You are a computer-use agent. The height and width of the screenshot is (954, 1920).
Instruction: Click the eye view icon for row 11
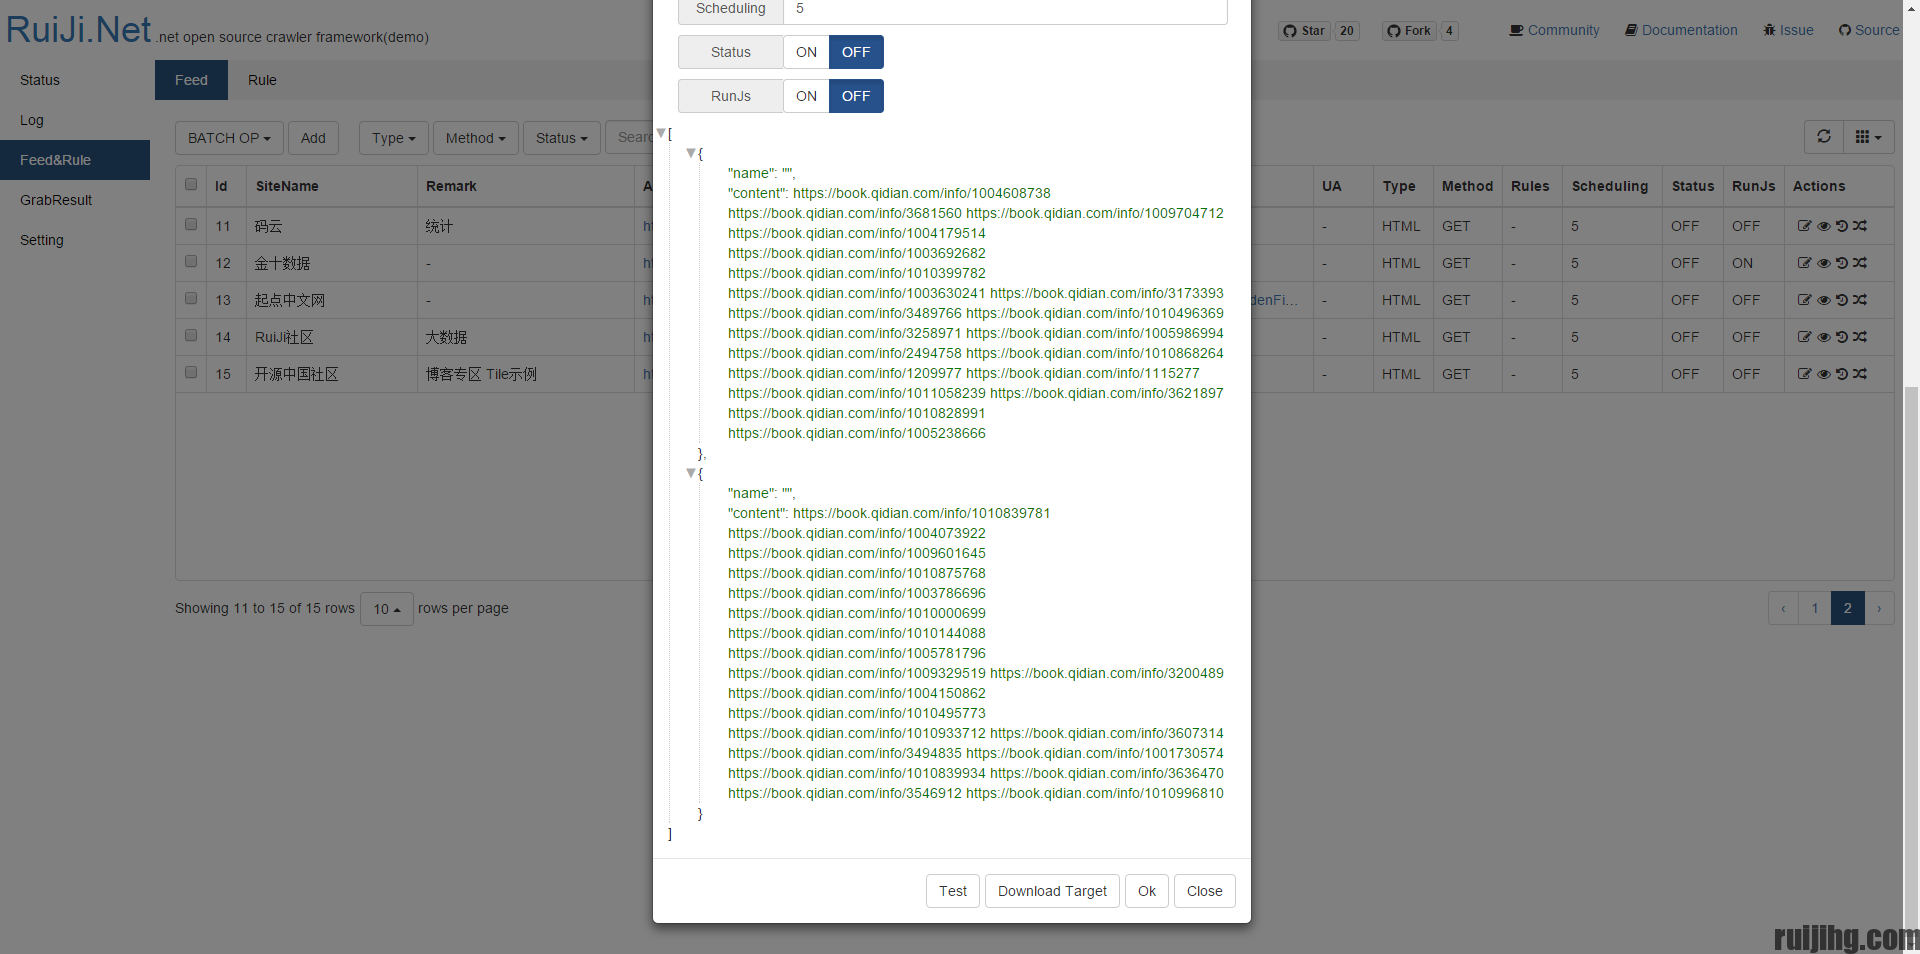click(x=1823, y=226)
